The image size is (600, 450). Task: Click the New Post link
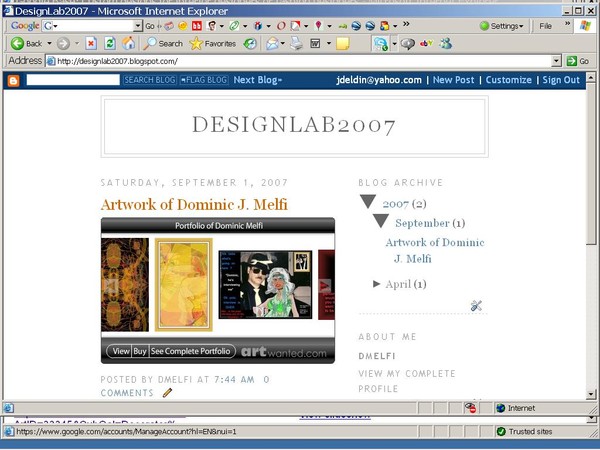pos(453,80)
